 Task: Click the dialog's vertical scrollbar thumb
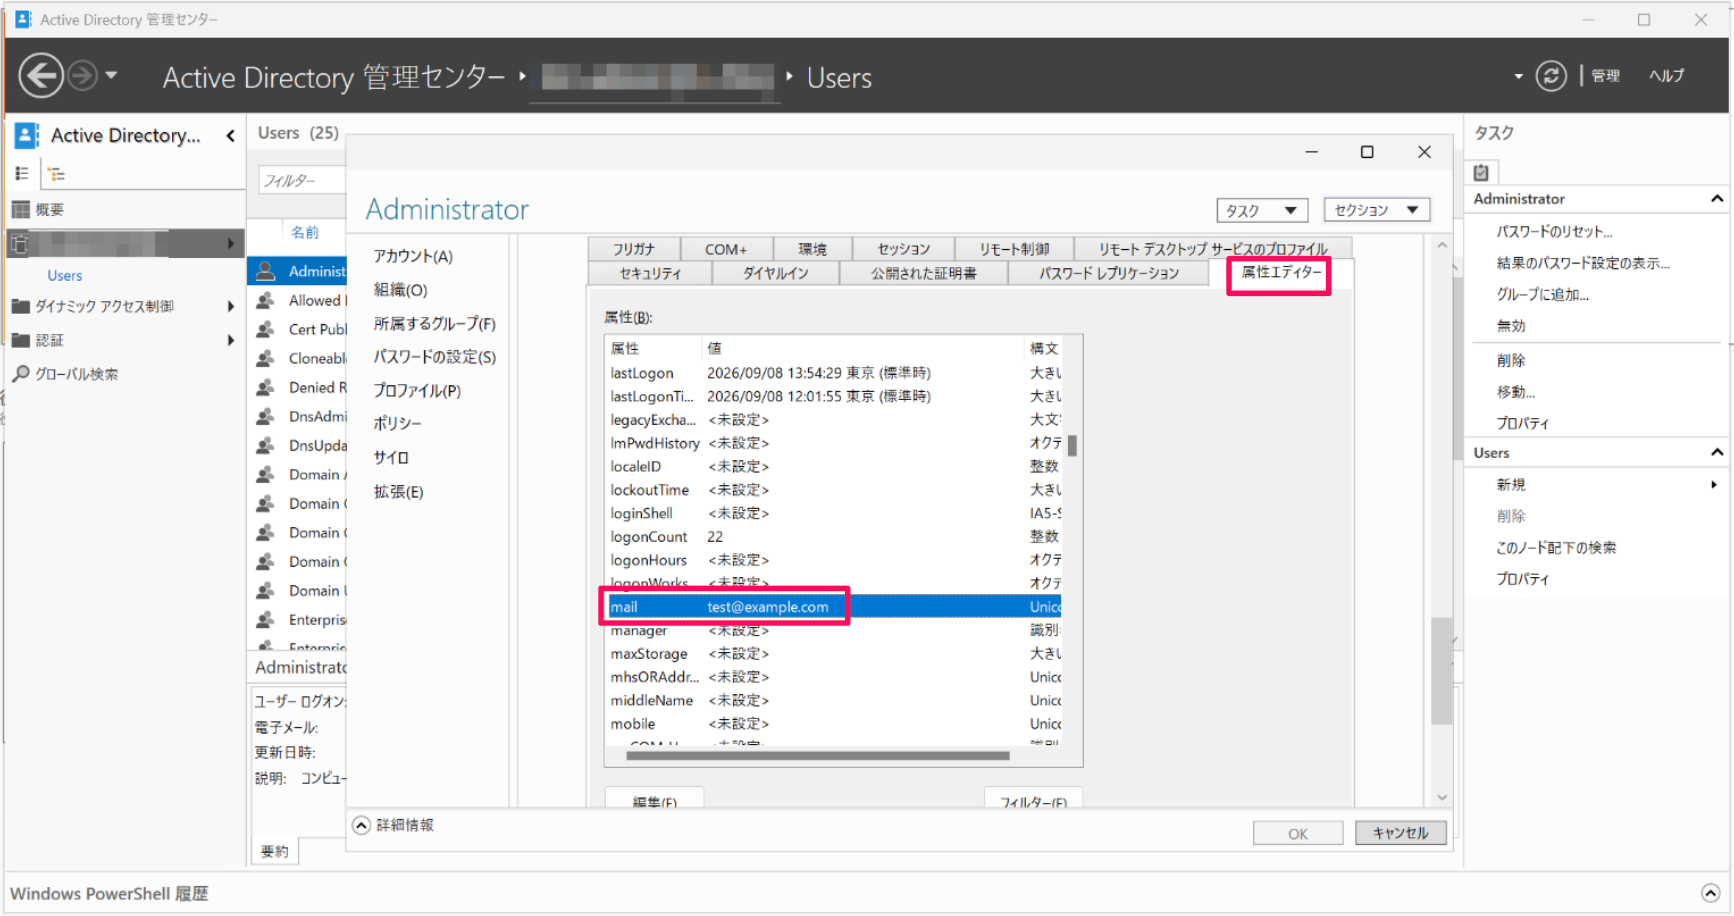(x=1441, y=671)
